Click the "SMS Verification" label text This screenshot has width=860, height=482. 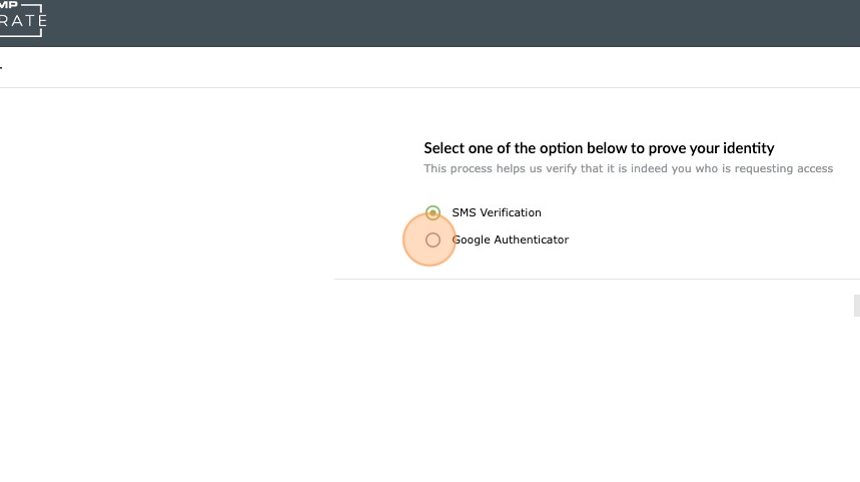[496, 213]
